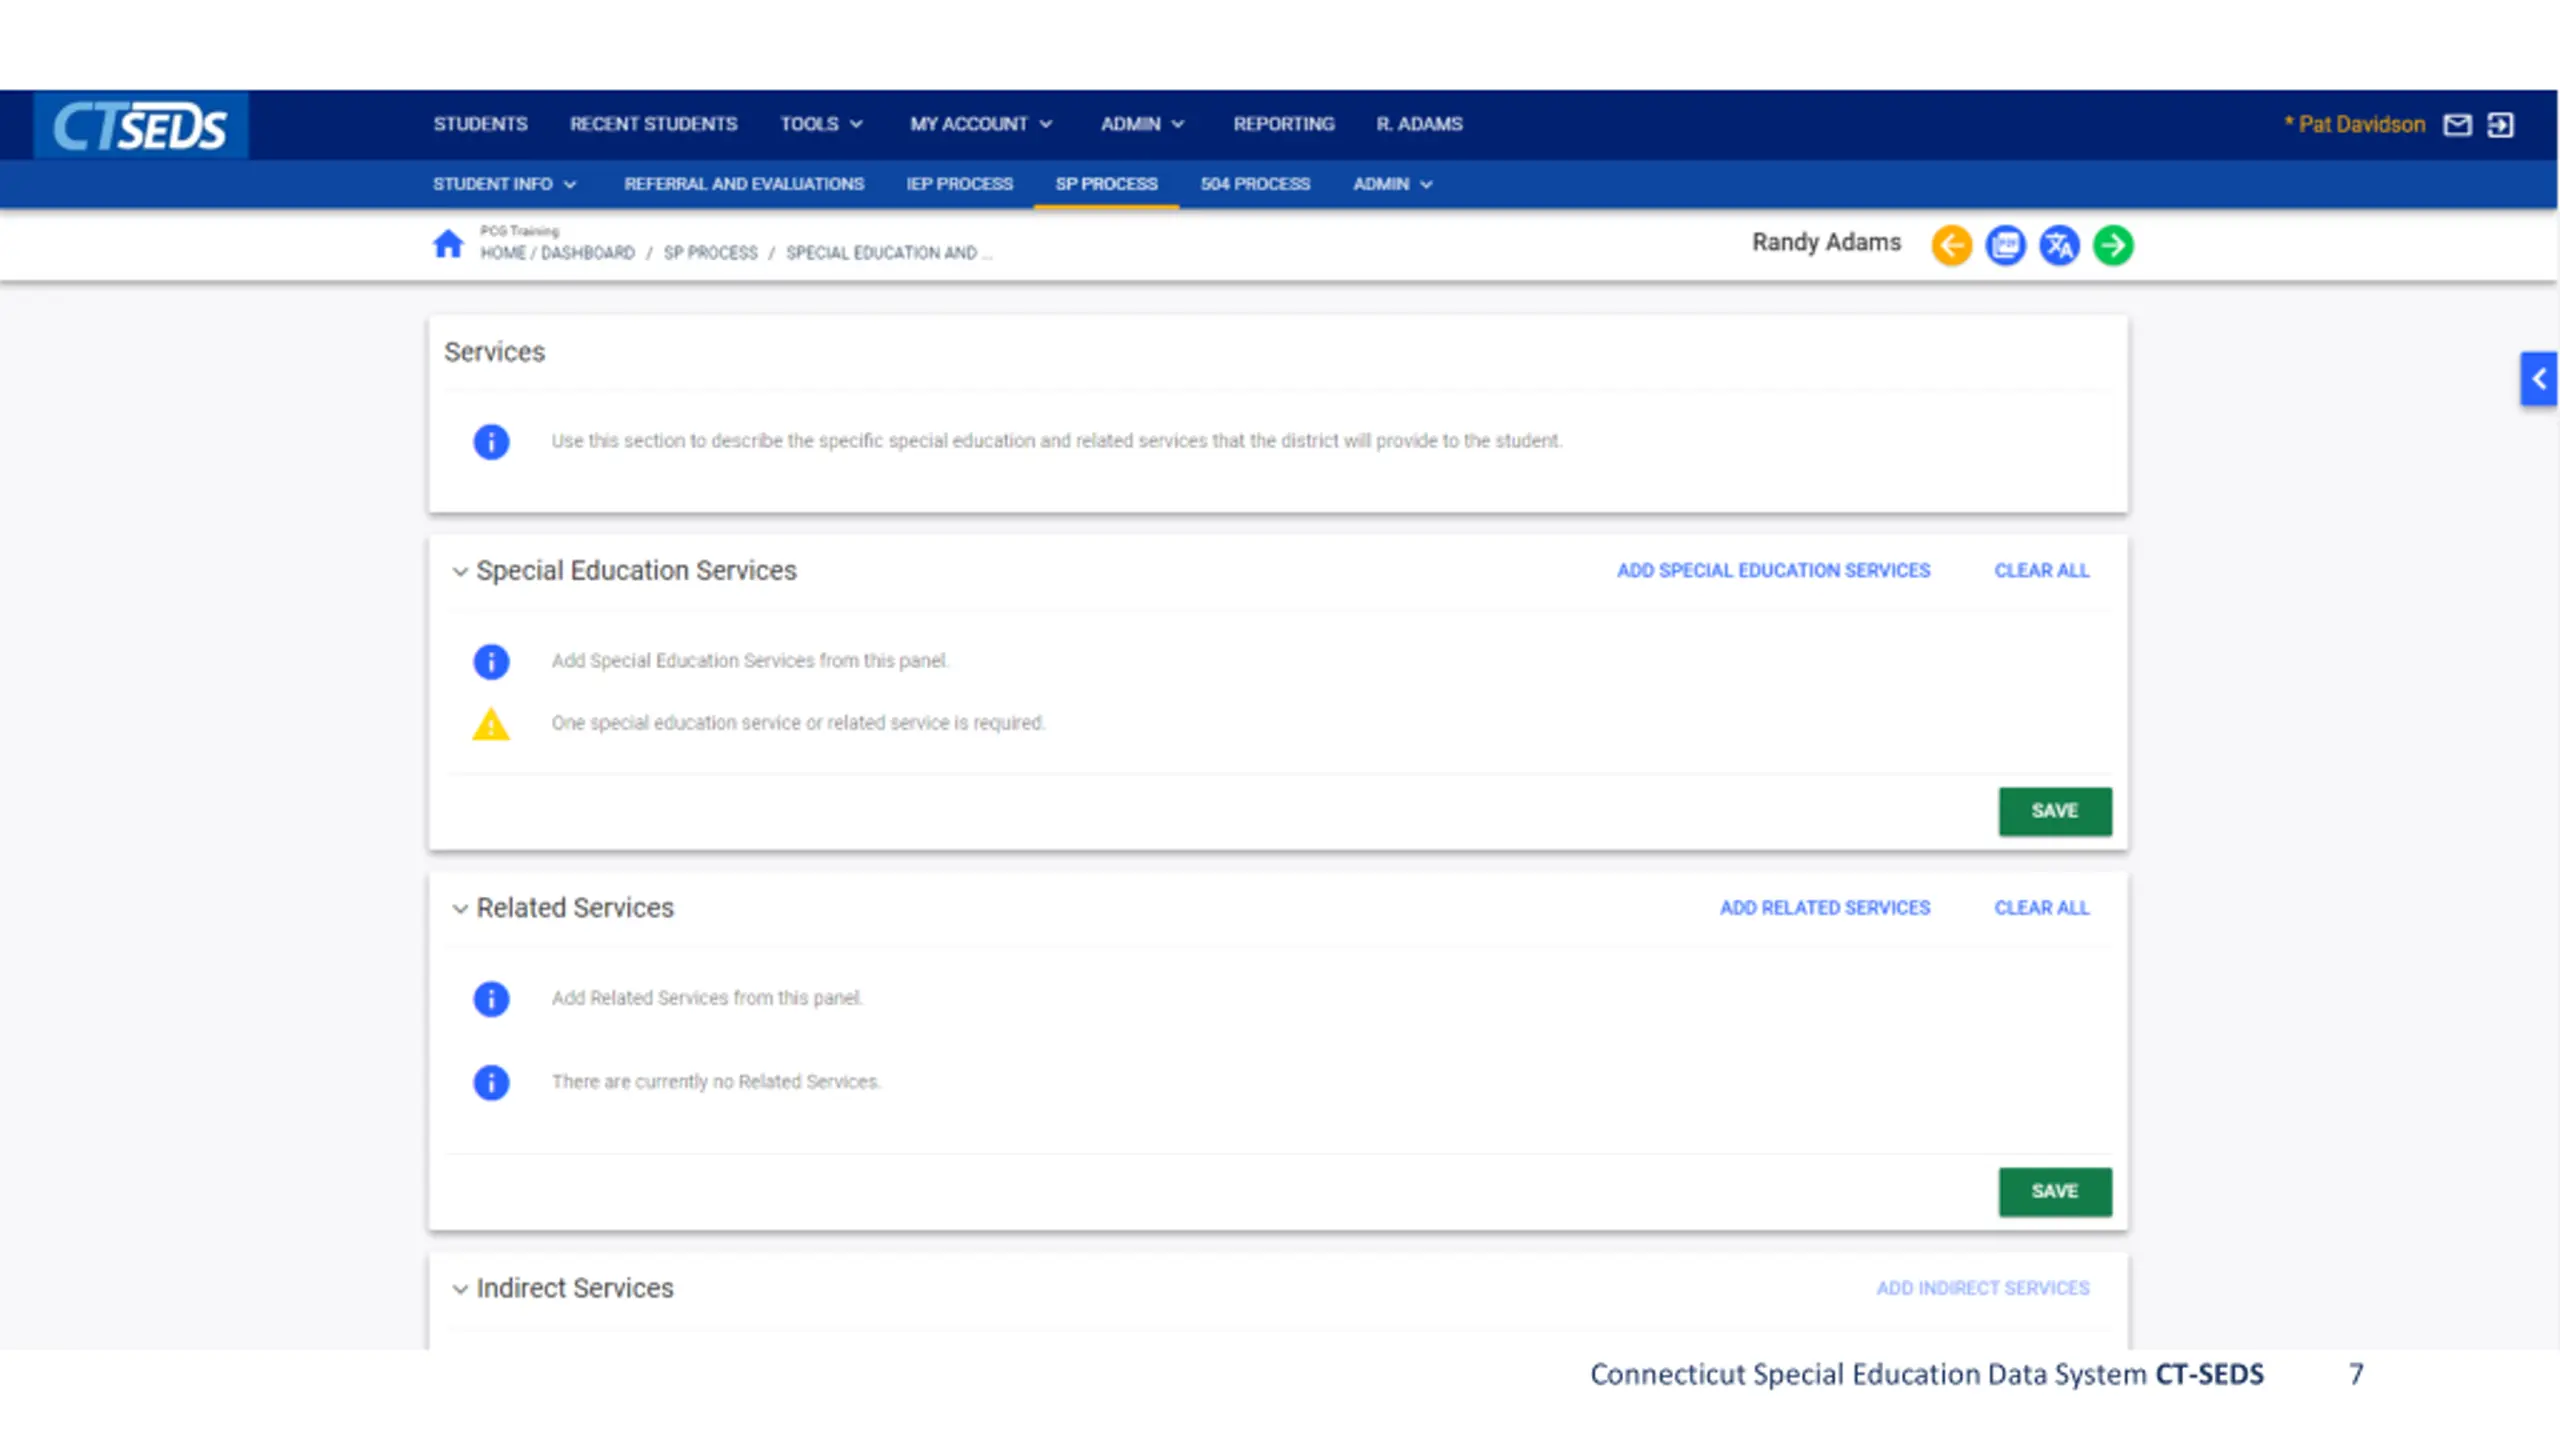2560x1440 pixels.
Task: Save the Related Services panel
Action: (x=2054, y=1191)
